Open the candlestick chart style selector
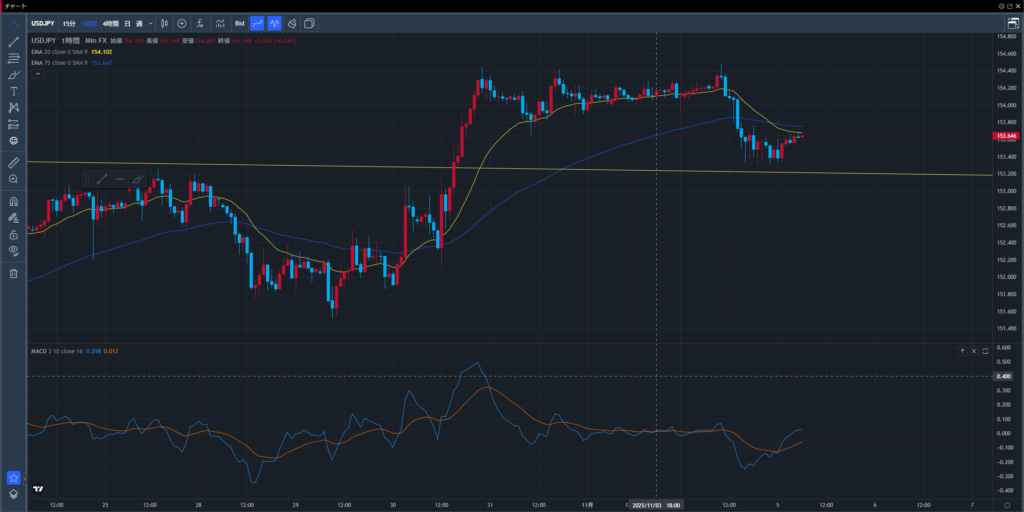 (x=165, y=23)
